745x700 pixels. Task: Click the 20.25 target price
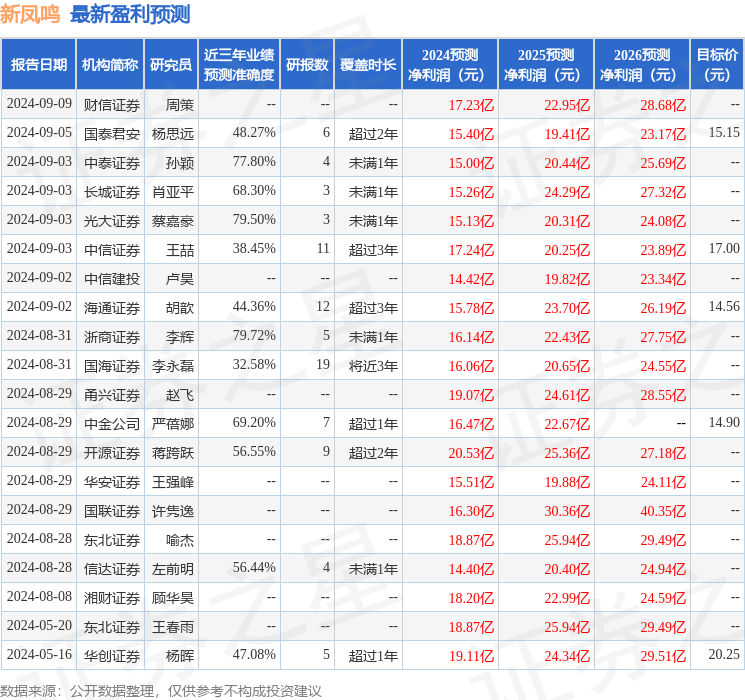click(x=724, y=654)
